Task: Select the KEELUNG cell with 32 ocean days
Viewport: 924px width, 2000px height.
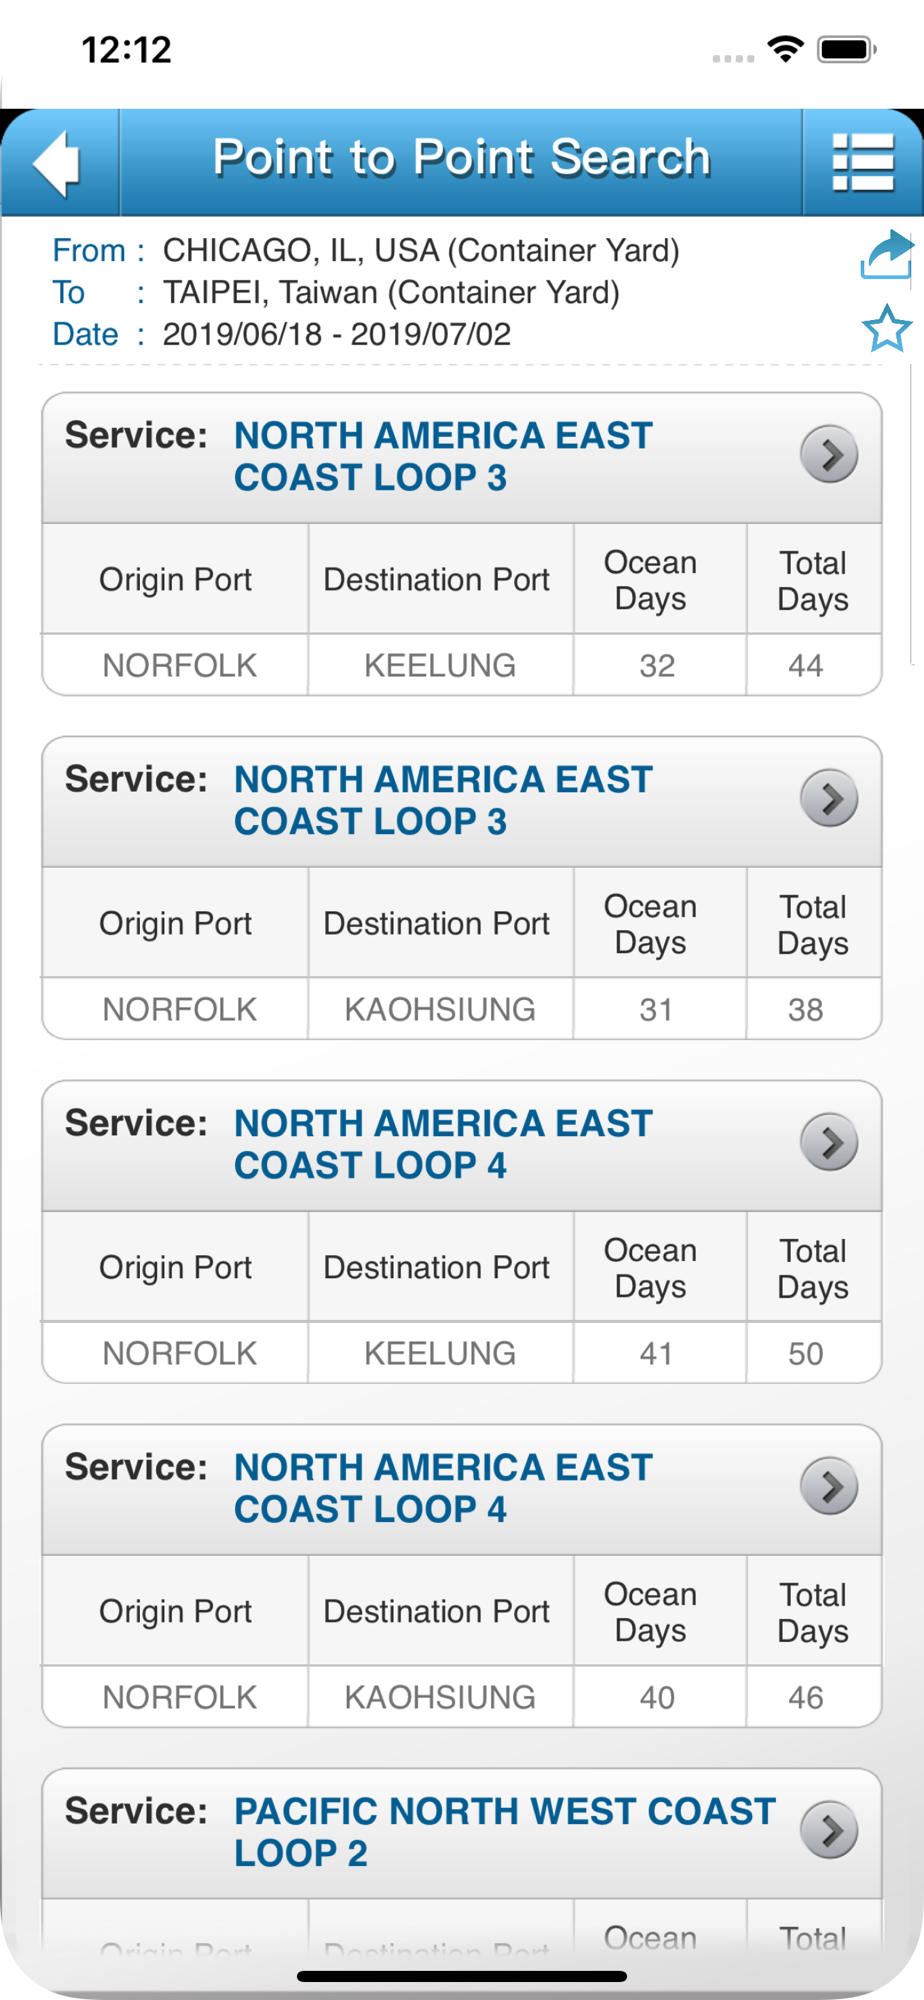Action: click(x=440, y=665)
